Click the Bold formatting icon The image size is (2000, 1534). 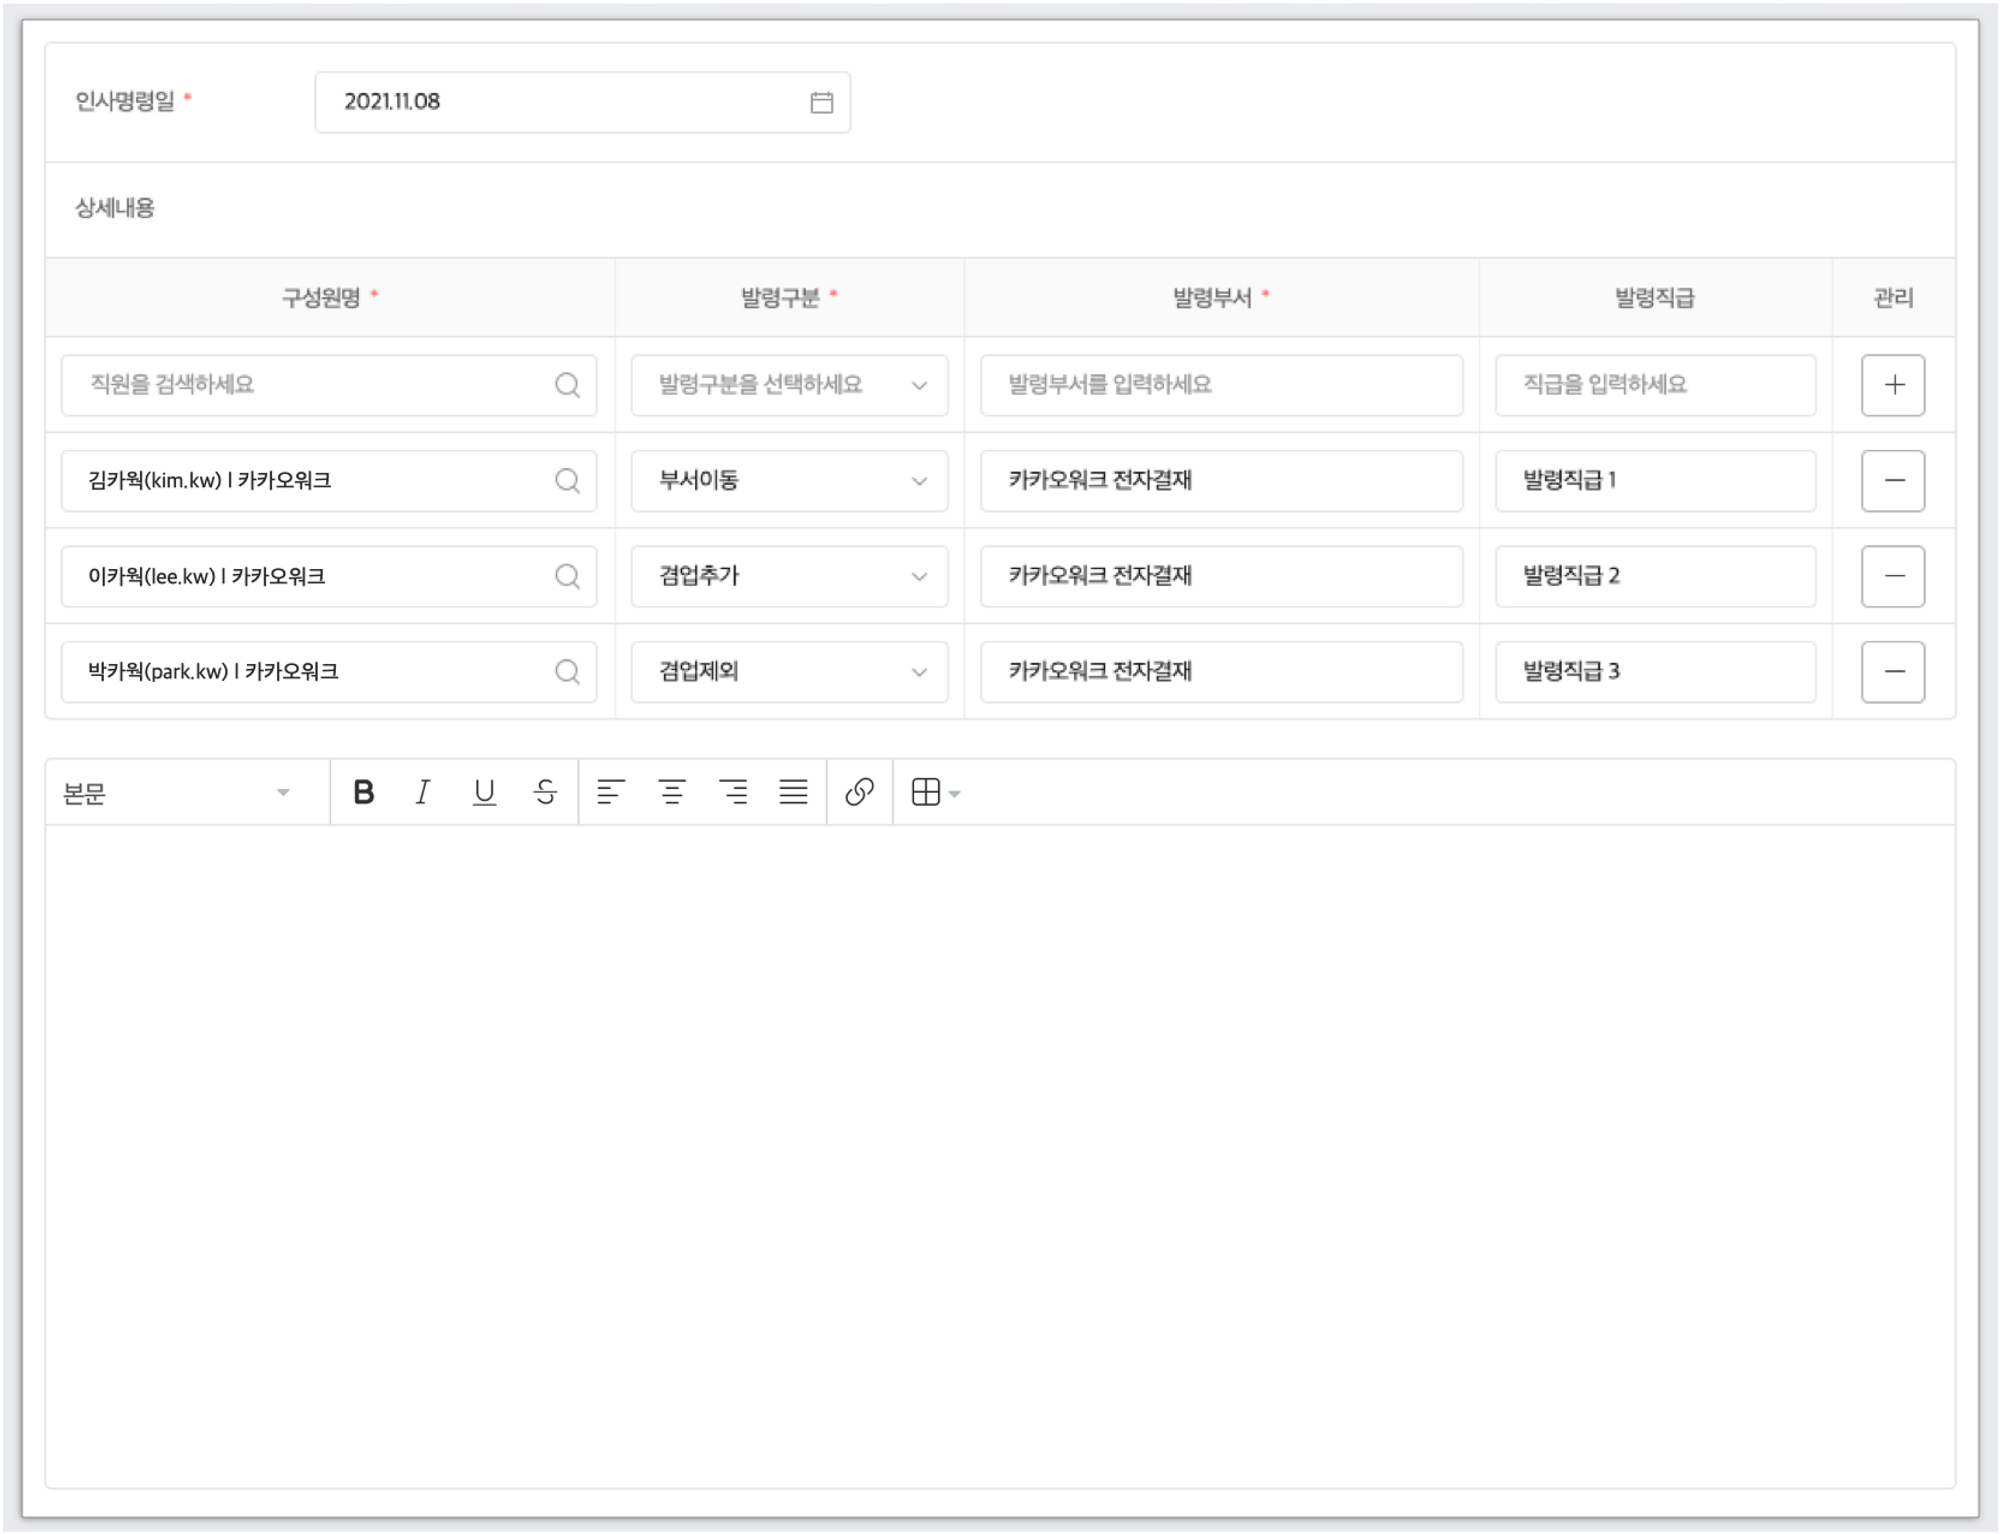coord(364,792)
